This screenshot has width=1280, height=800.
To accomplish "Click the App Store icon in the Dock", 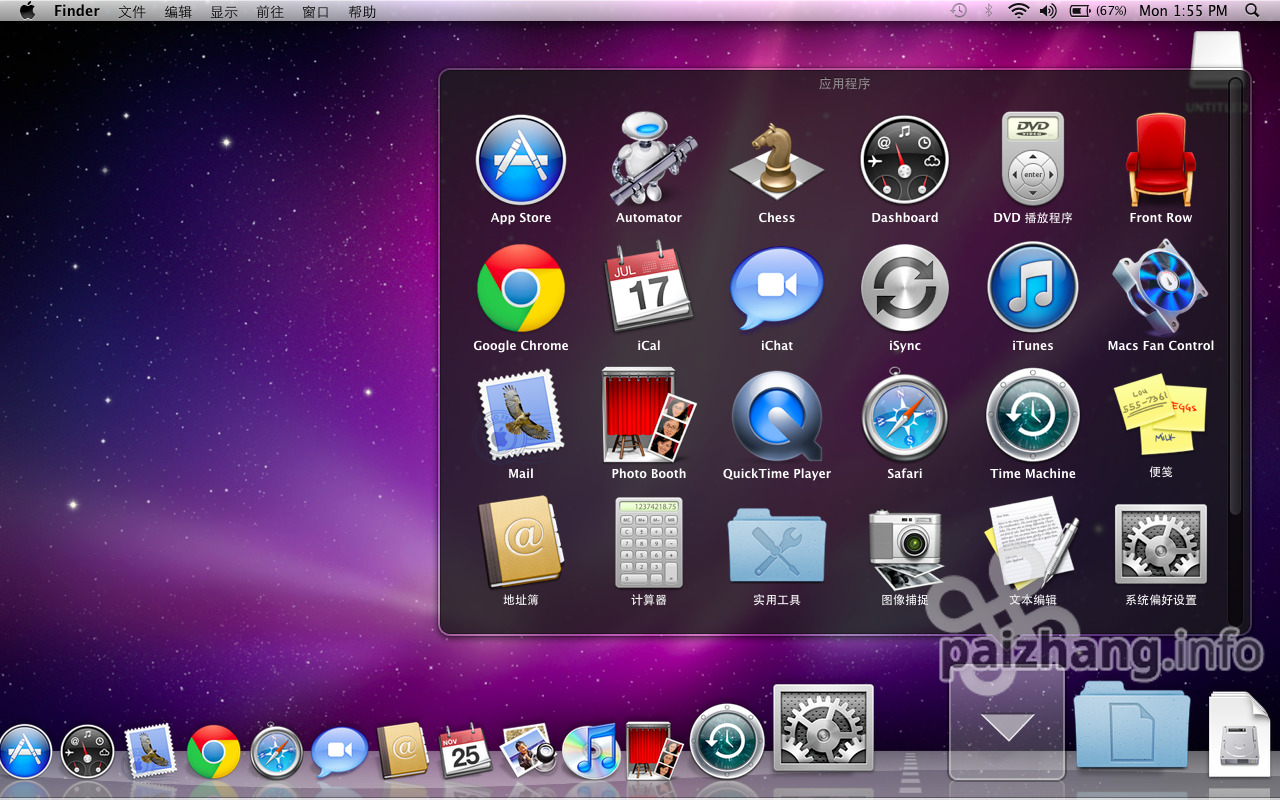I will click(x=24, y=752).
